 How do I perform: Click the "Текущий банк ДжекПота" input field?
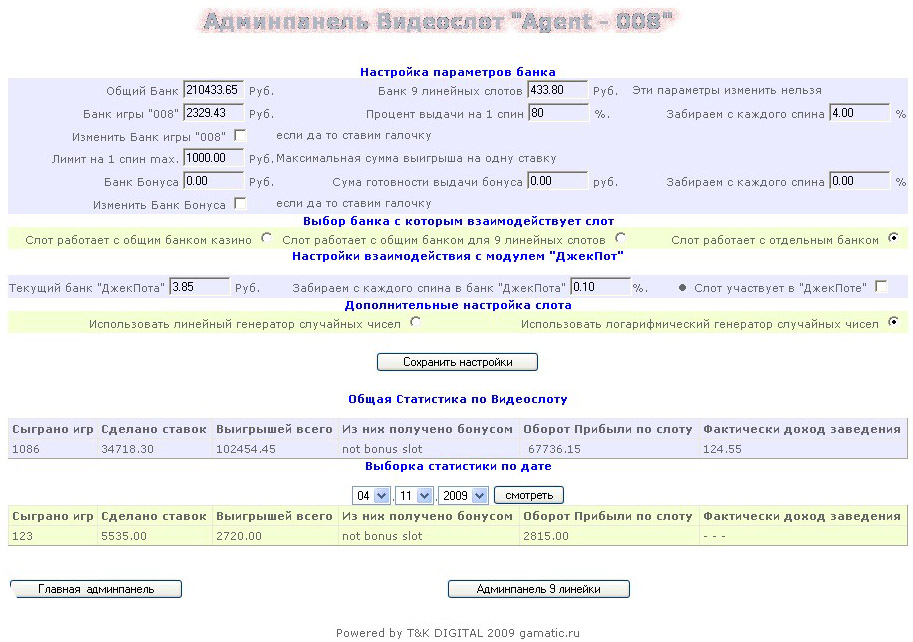pyautogui.click(x=199, y=287)
